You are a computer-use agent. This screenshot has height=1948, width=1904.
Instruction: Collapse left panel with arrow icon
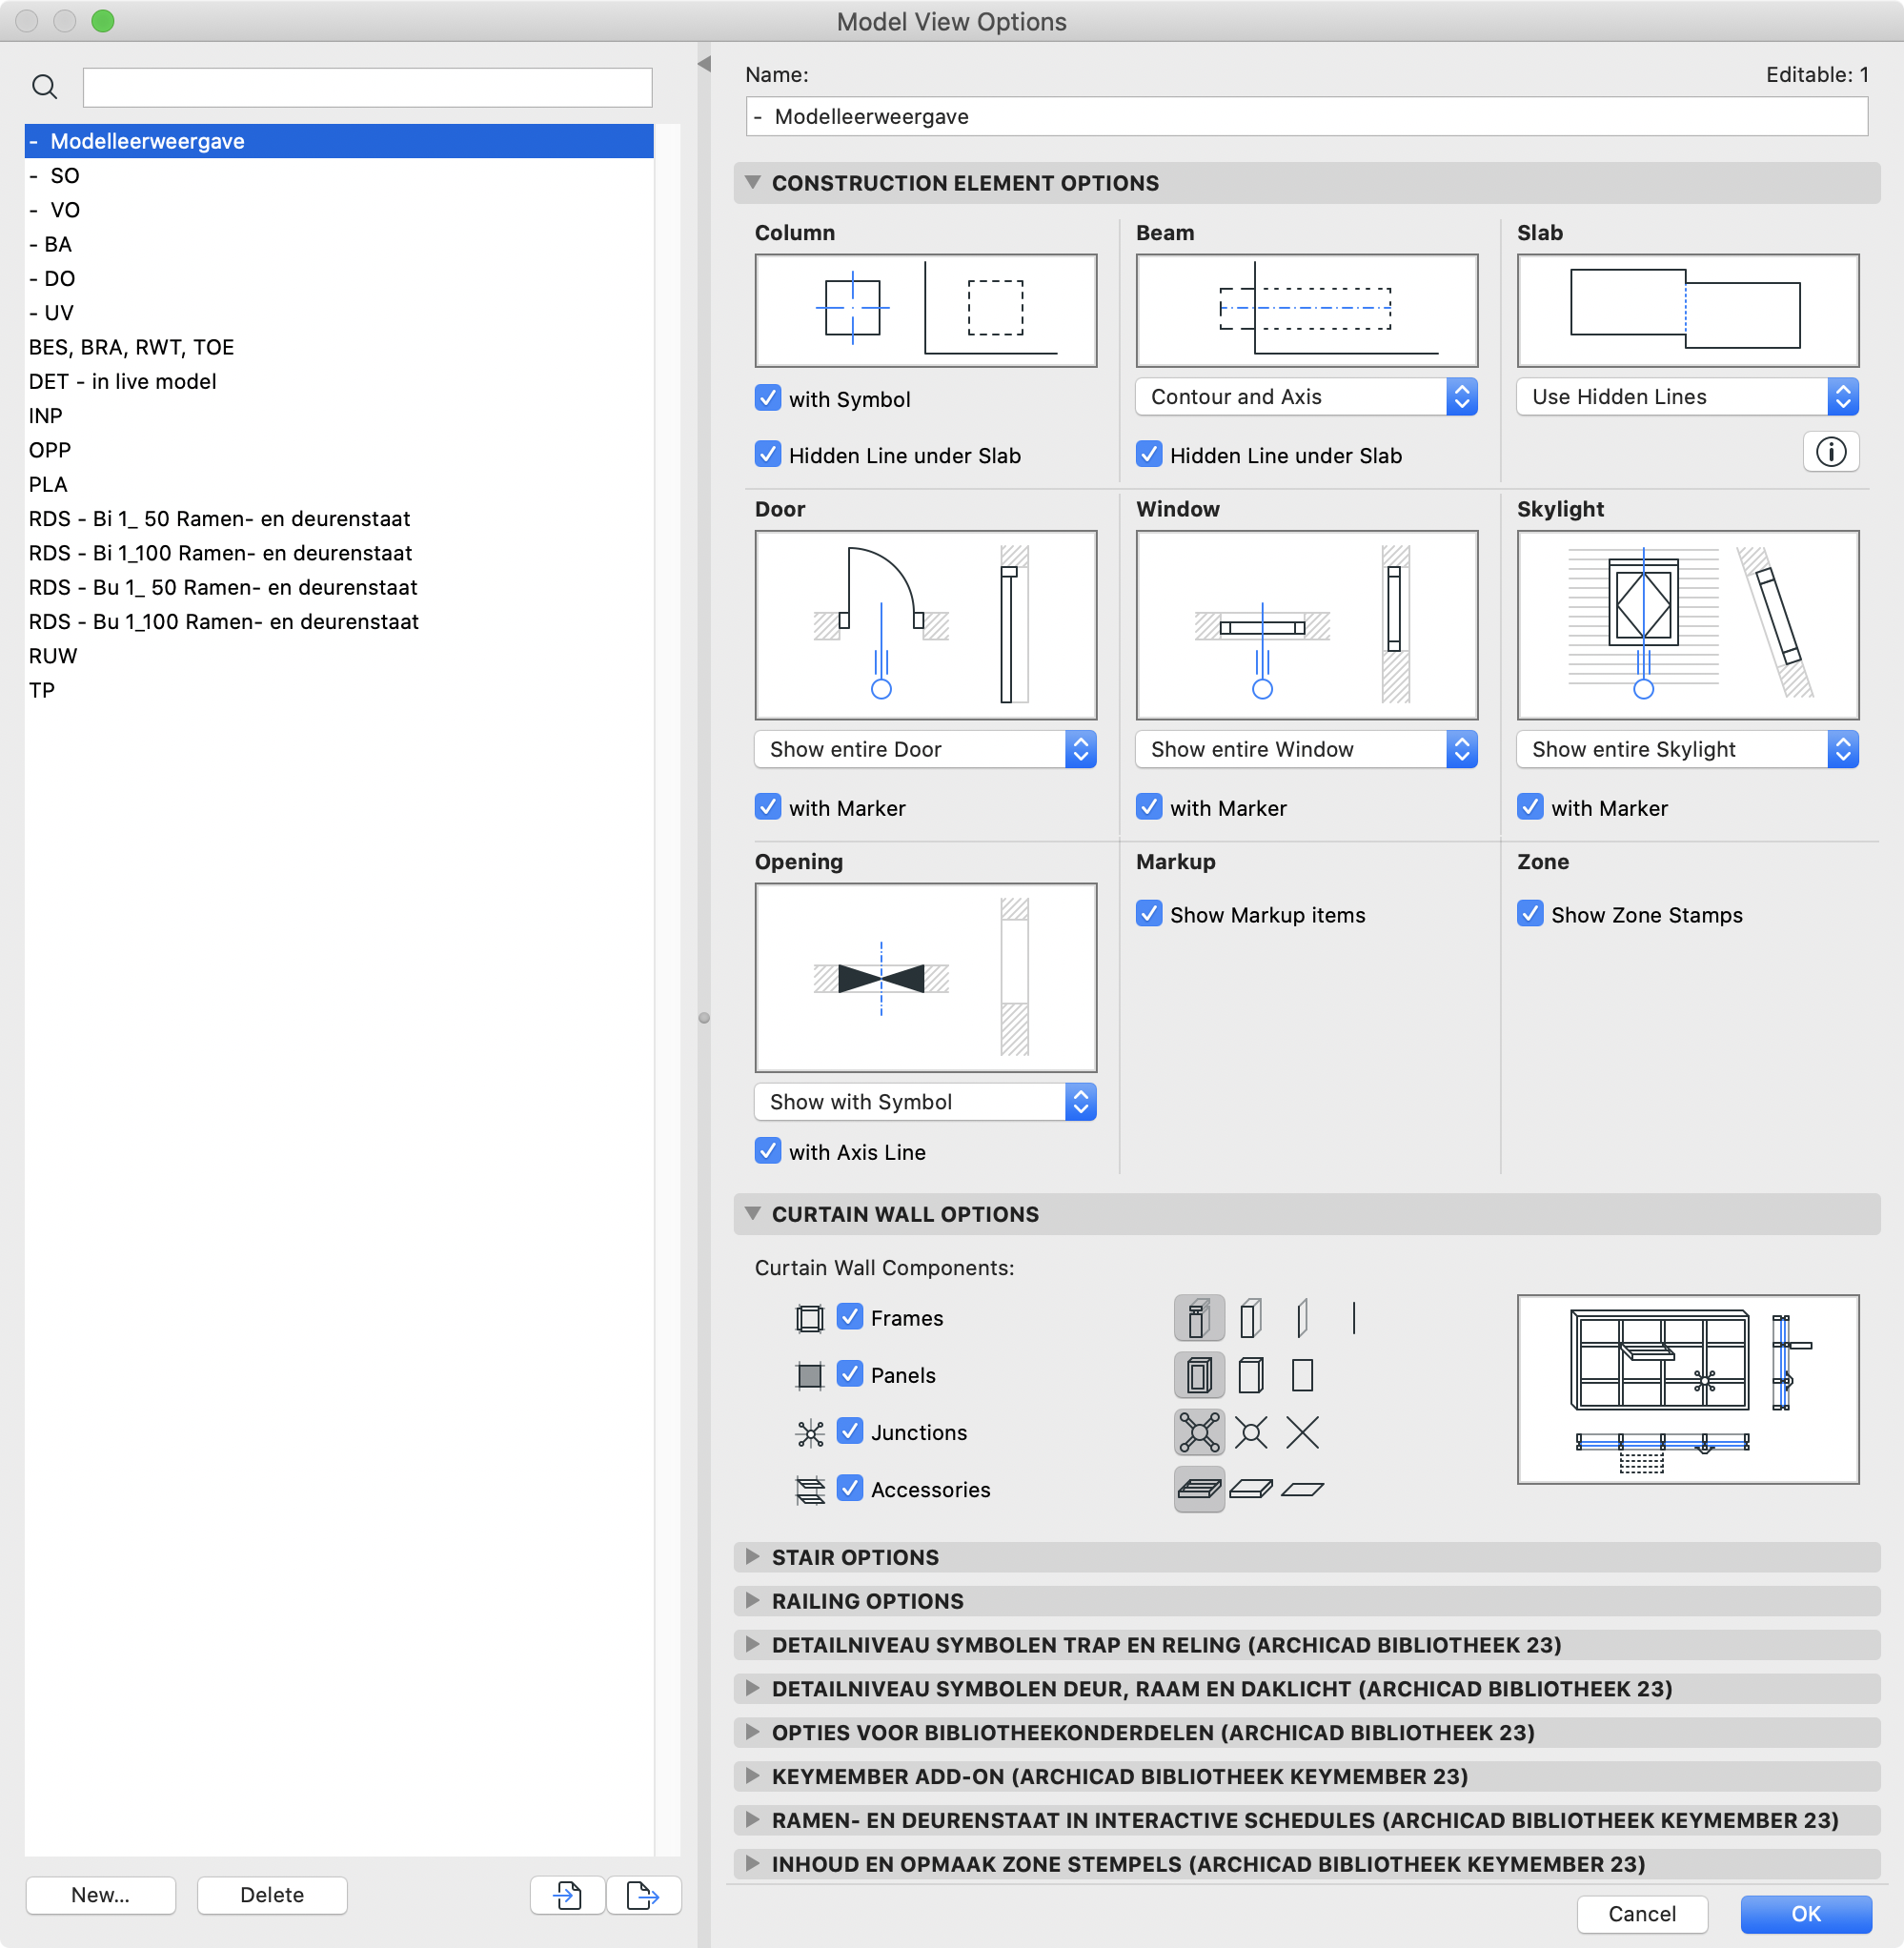click(704, 63)
